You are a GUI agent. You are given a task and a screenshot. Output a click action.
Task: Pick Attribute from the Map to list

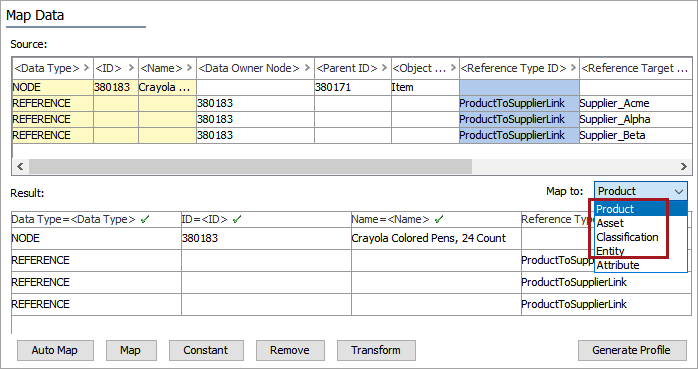pos(641,265)
